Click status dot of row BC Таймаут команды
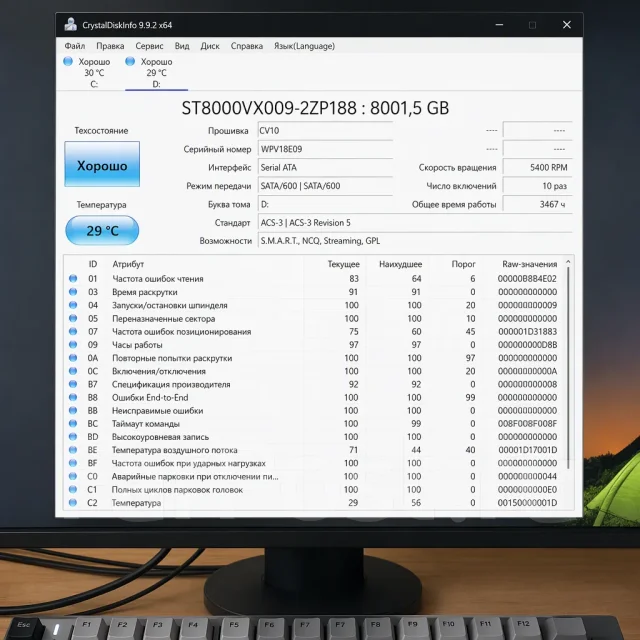This screenshot has width=640, height=640. coord(73,423)
